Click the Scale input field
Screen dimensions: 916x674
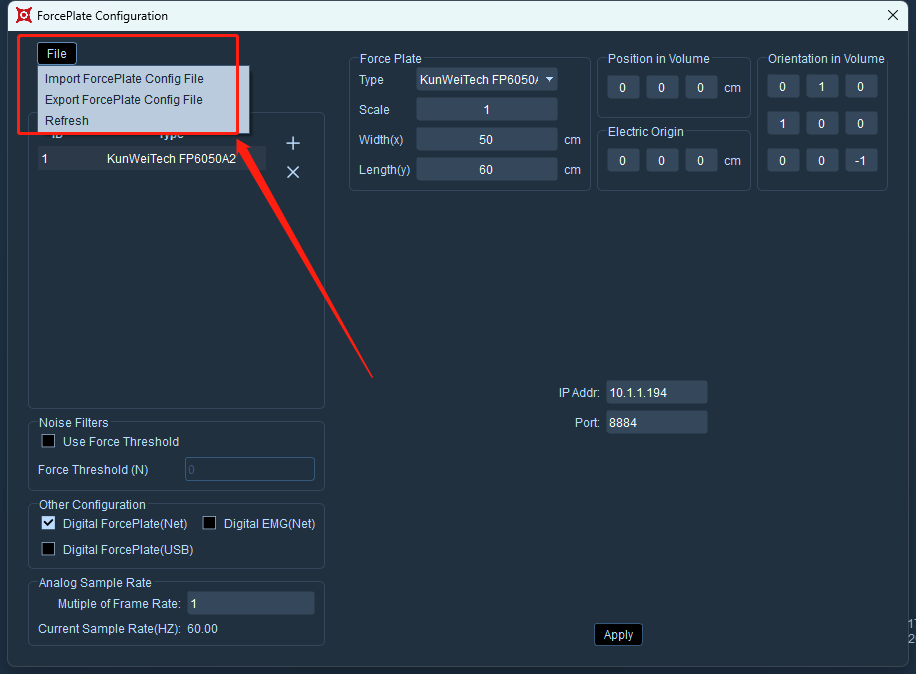point(487,110)
